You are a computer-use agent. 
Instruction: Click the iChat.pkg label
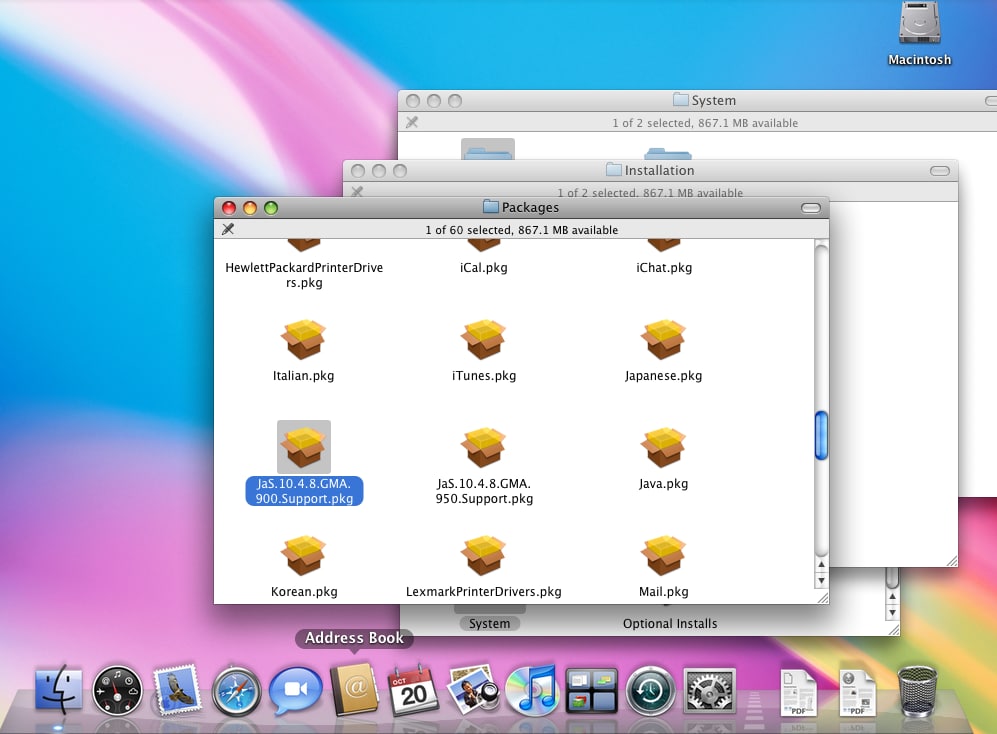664,268
